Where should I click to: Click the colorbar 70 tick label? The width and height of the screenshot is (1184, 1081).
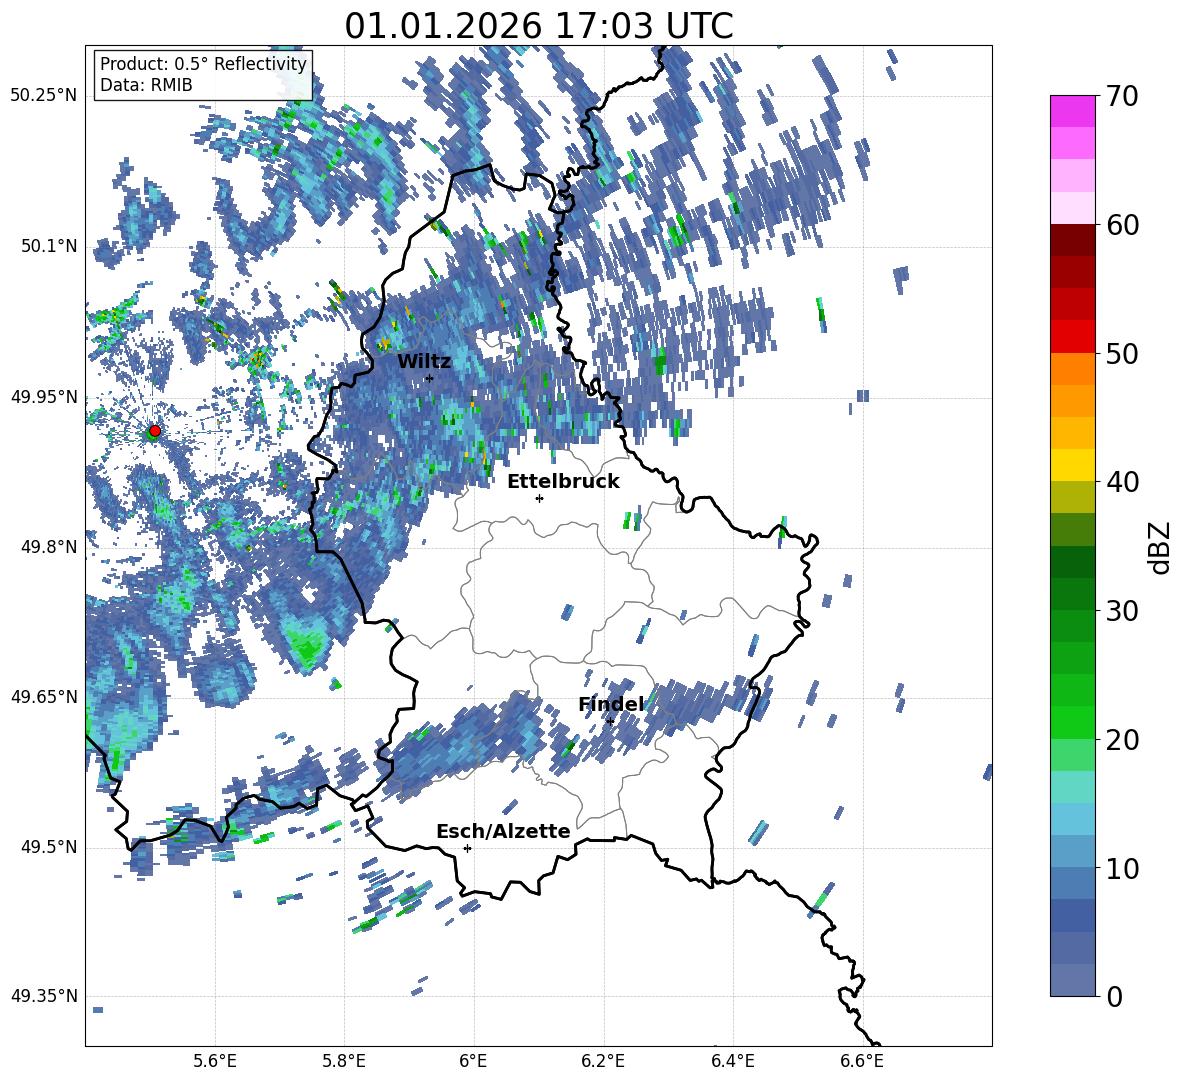tap(1123, 97)
